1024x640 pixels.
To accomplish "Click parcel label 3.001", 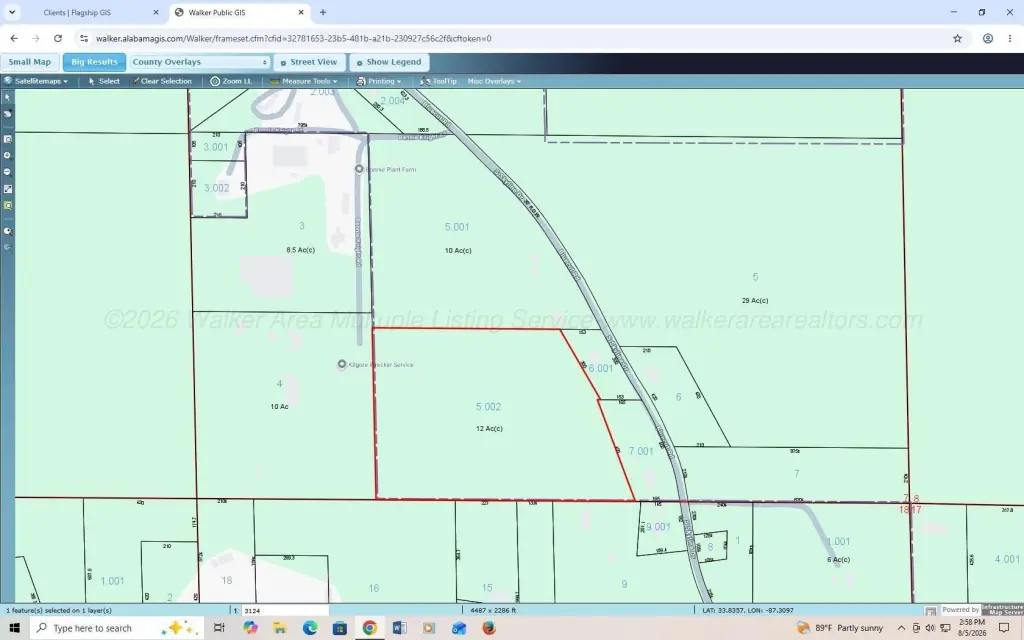I will tap(216, 148).
